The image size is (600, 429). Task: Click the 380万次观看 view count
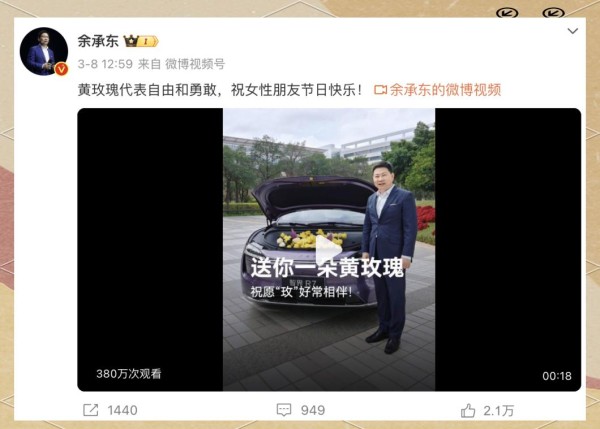[x=129, y=374]
